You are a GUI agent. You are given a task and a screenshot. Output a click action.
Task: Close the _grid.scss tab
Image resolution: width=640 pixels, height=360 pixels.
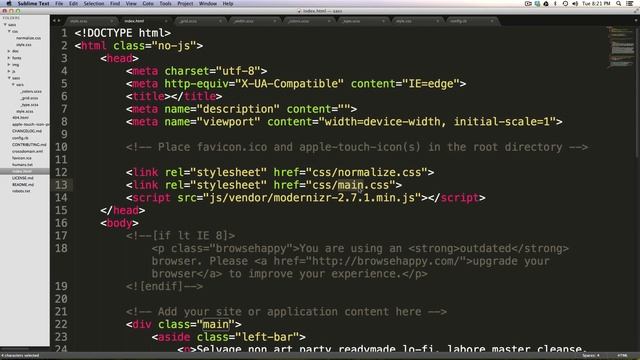220,21
